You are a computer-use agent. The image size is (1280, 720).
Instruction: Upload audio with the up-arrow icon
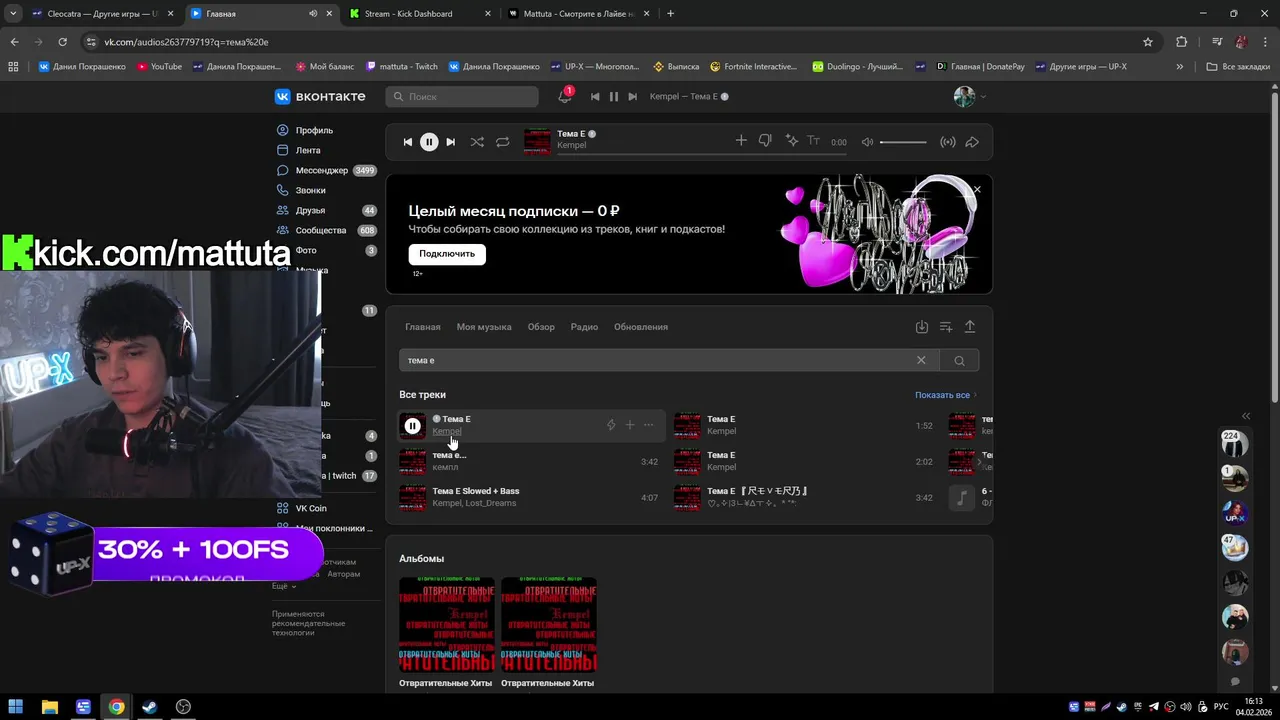point(970,327)
